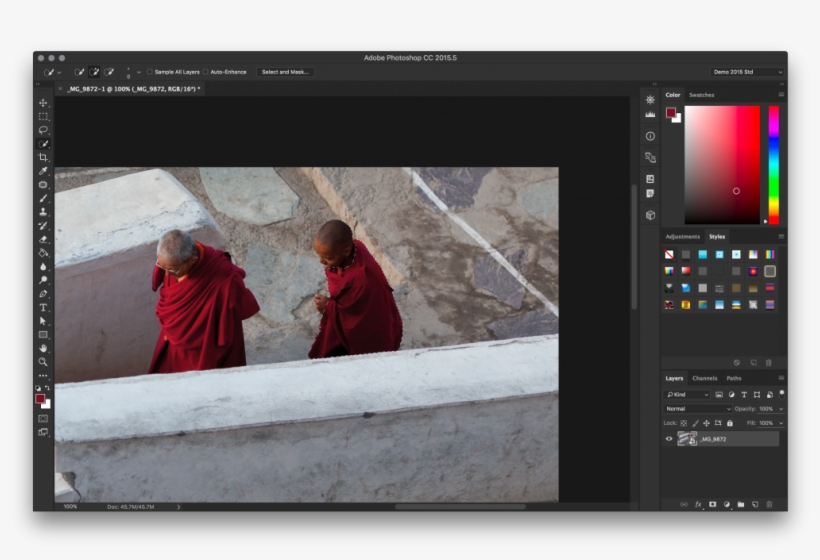Image resolution: width=820 pixels, height=560 pixels.
Task: Select the Zoom tool in toolbar
Action: [x=43, y=361]
